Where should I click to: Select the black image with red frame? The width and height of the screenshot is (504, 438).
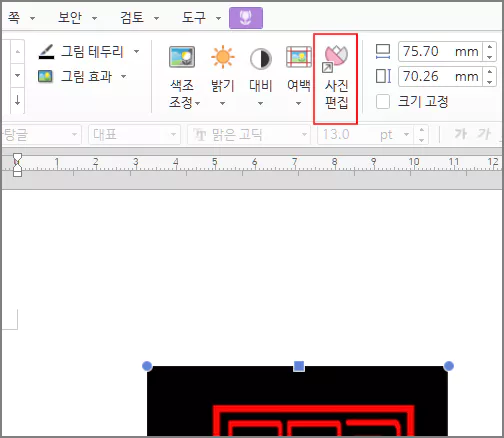297,401
